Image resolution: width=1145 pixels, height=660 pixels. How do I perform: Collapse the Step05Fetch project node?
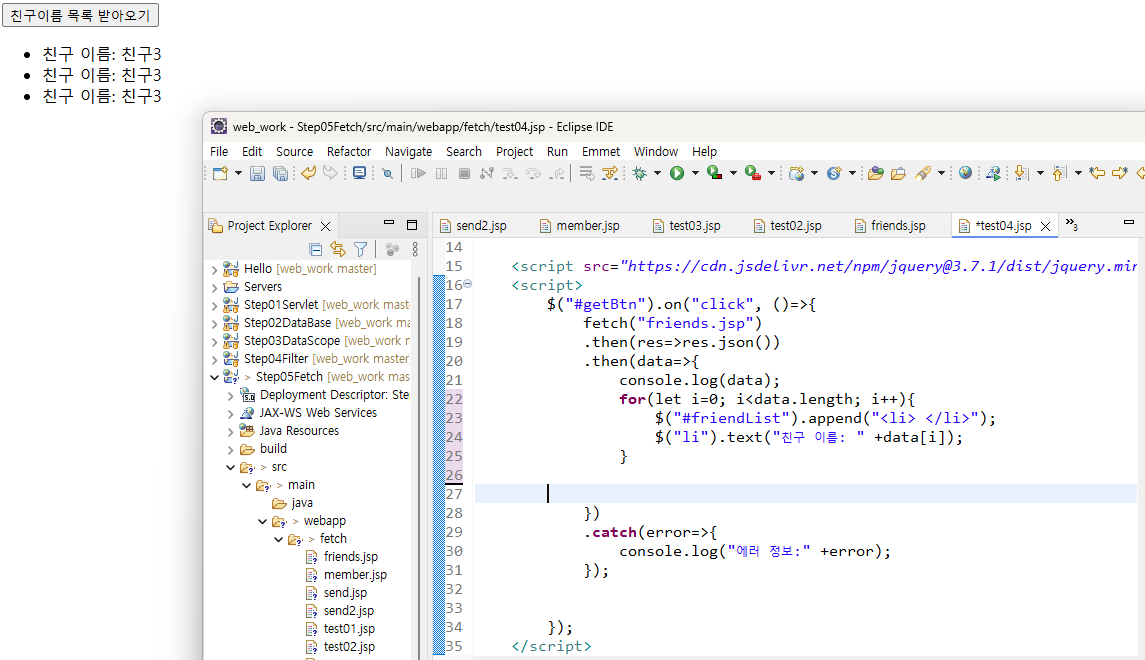[x=214, y=377]
